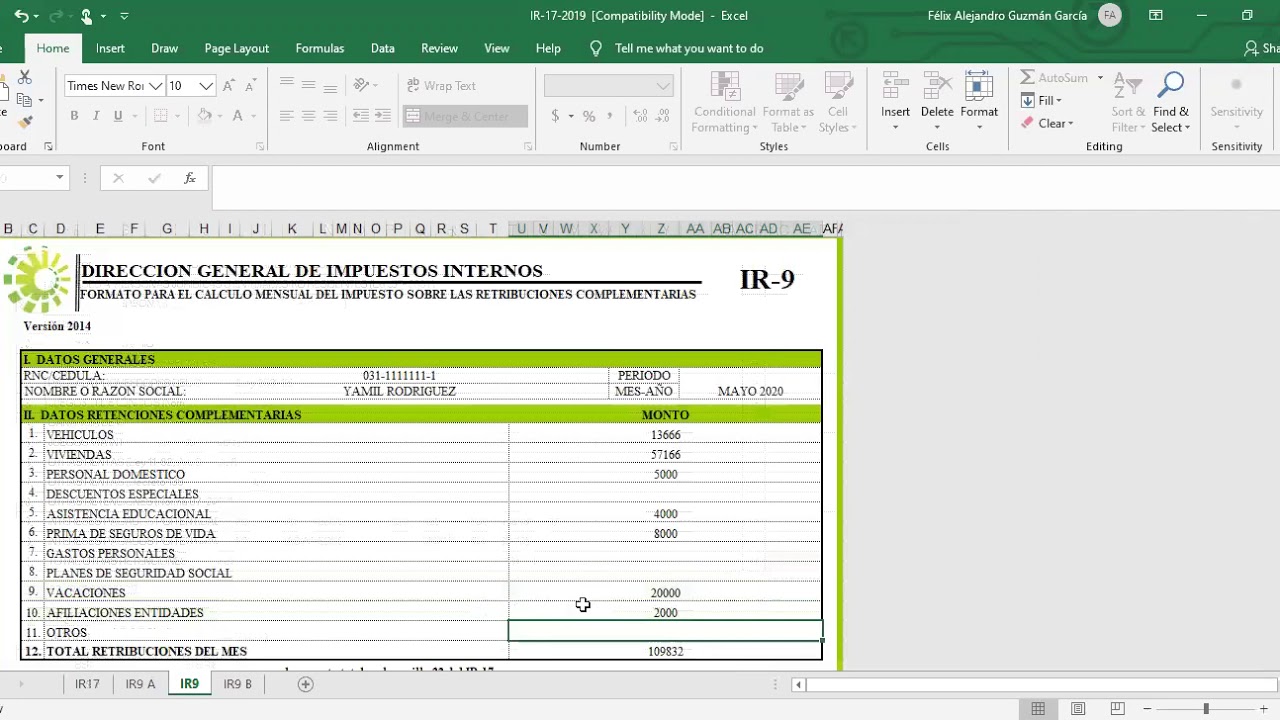Open the Page Layout ribbon tab
This screenshot has width=1280, height=720.
tap(237, 48)
